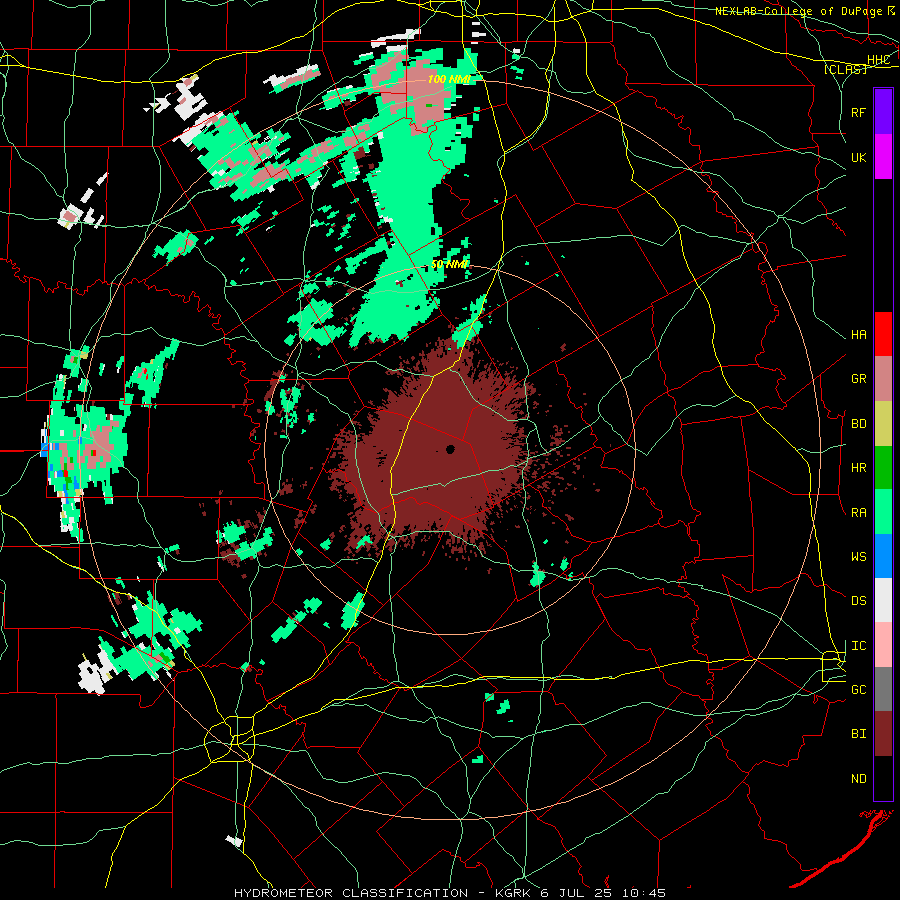900x900 pixels.
Task: Click the HHC product label
Action: pyautogui.click(x=878, y=60)
